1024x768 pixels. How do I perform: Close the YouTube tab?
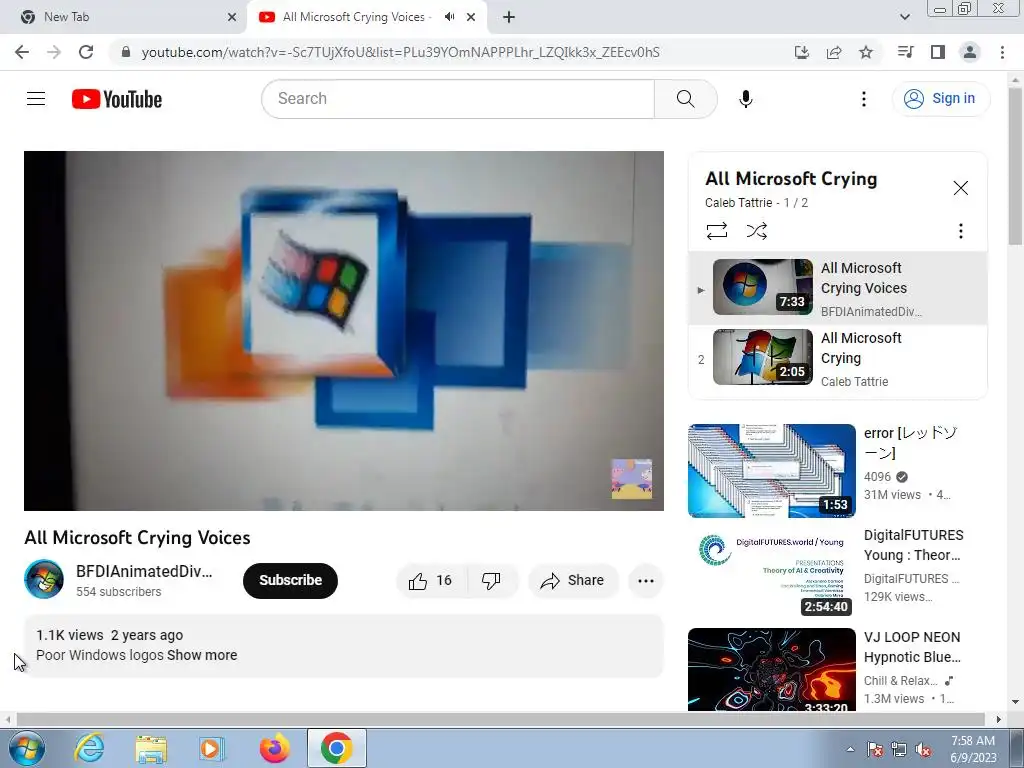(x=471, y=17)
